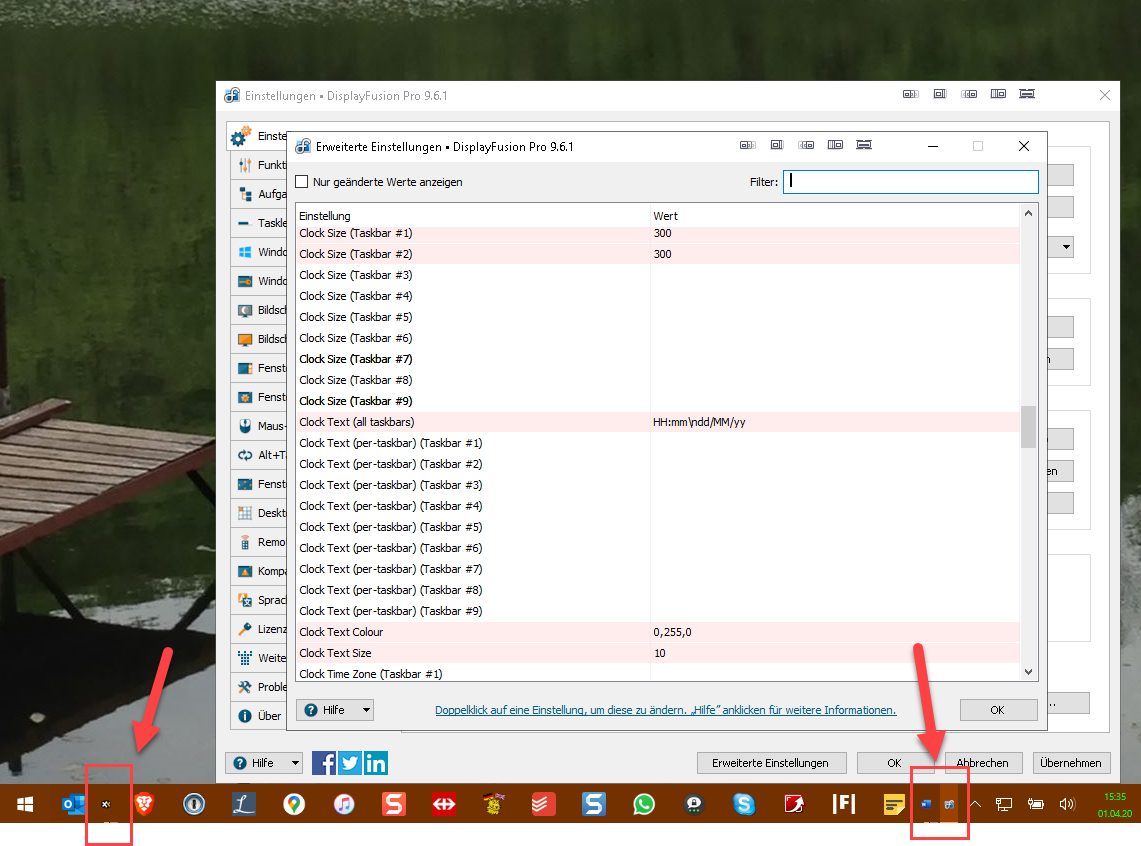This screenshot has width=1141, height=846.
Task: Open Brave browser from the taskbar
Action: coord(145,804)
